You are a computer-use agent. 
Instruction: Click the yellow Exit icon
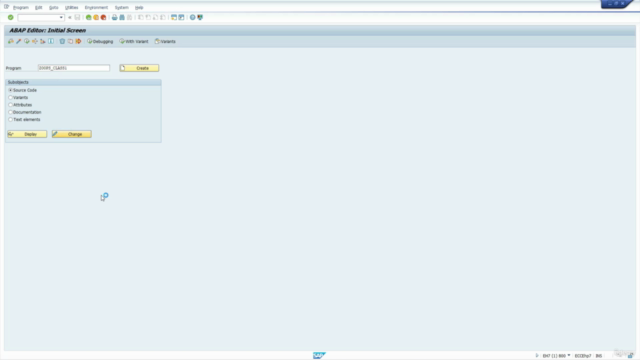96,18
